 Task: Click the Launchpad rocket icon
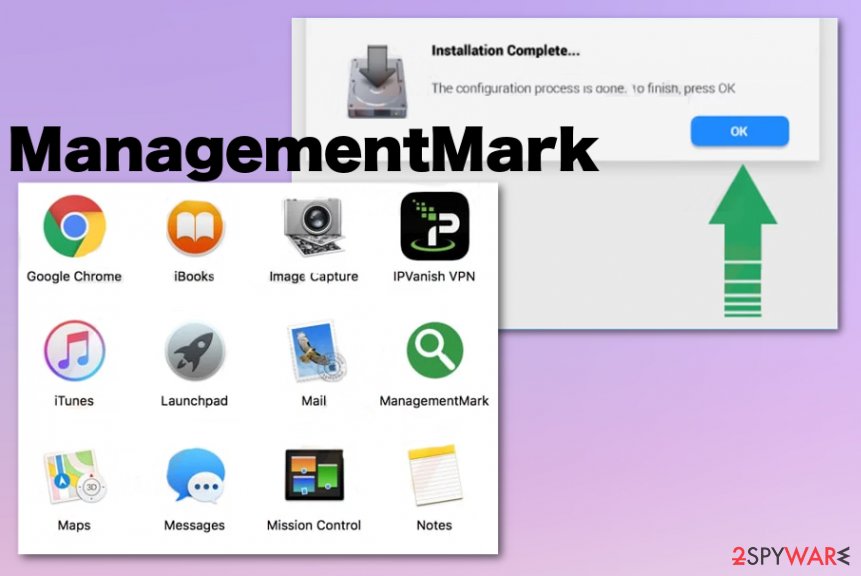pyautogui.click(x=195, y=352)
